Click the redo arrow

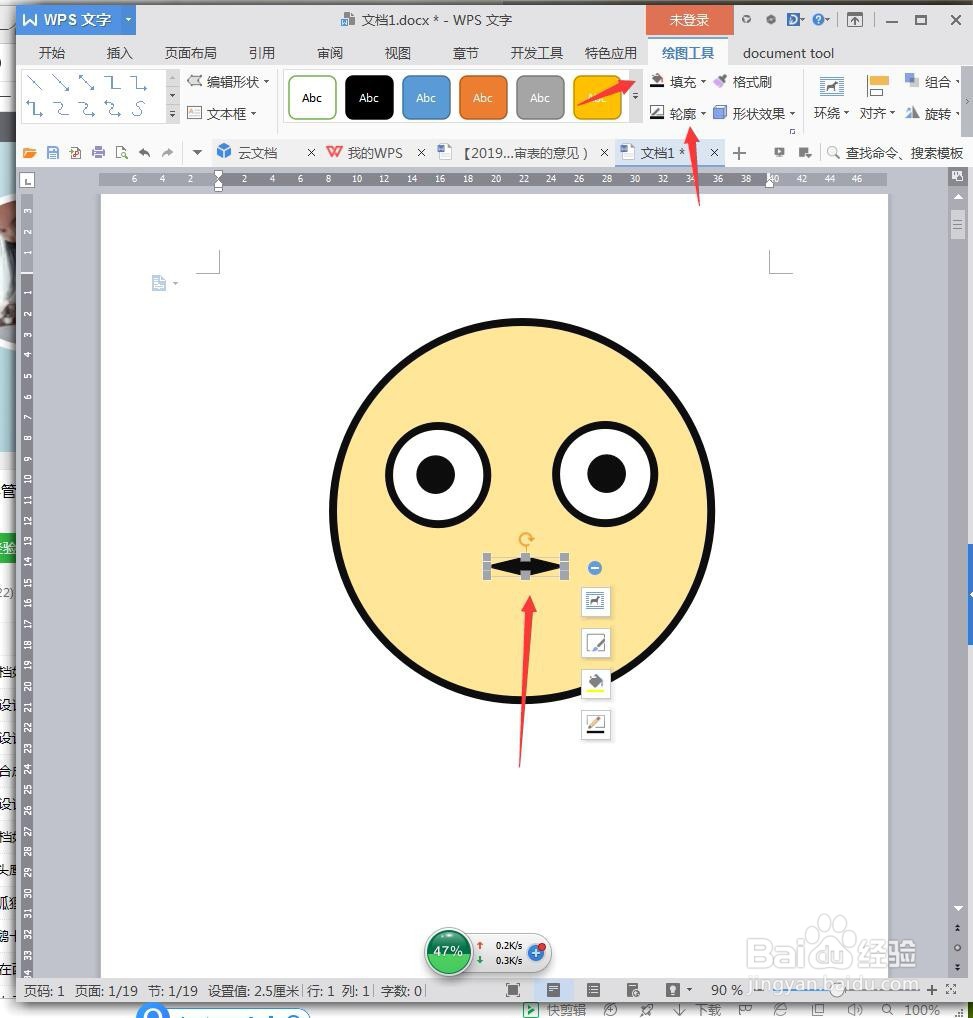[167, 153]
